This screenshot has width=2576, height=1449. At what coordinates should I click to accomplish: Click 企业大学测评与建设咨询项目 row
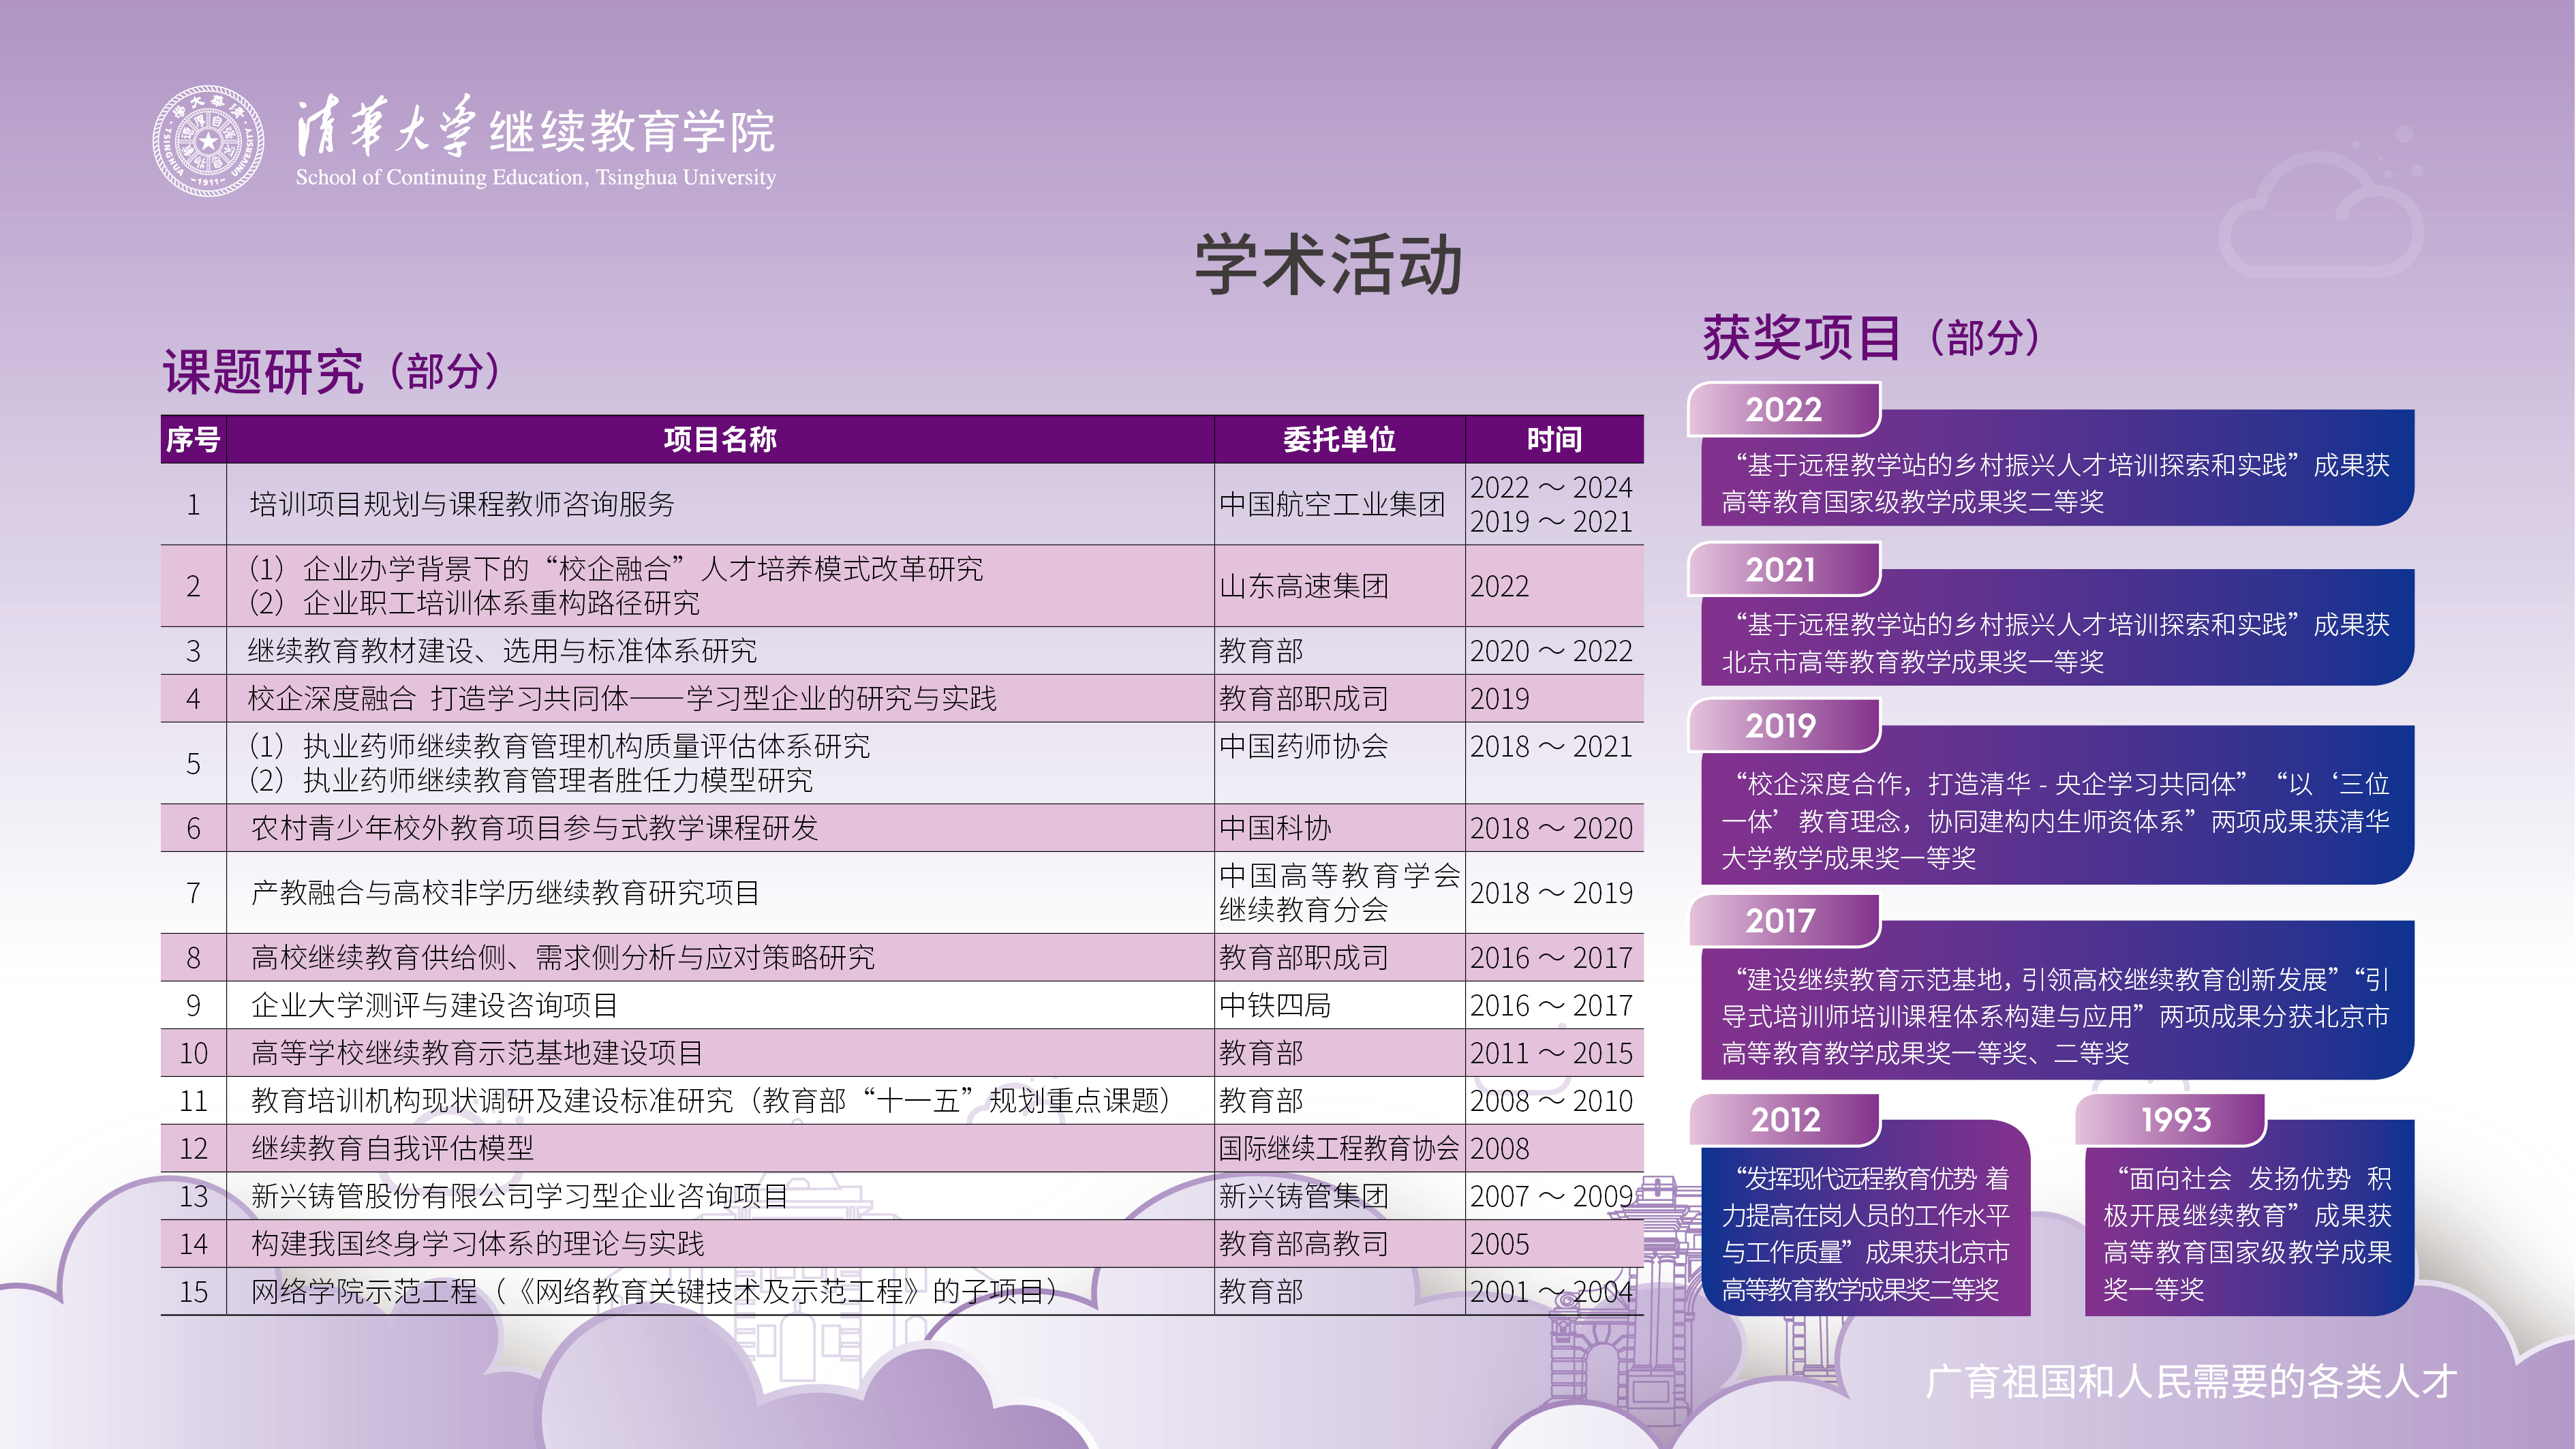click(435, 1005)
